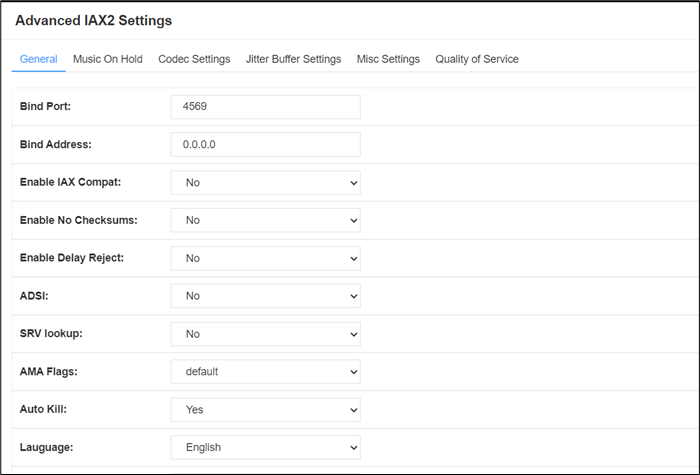Click the ADSI label

tap(34, 296)
